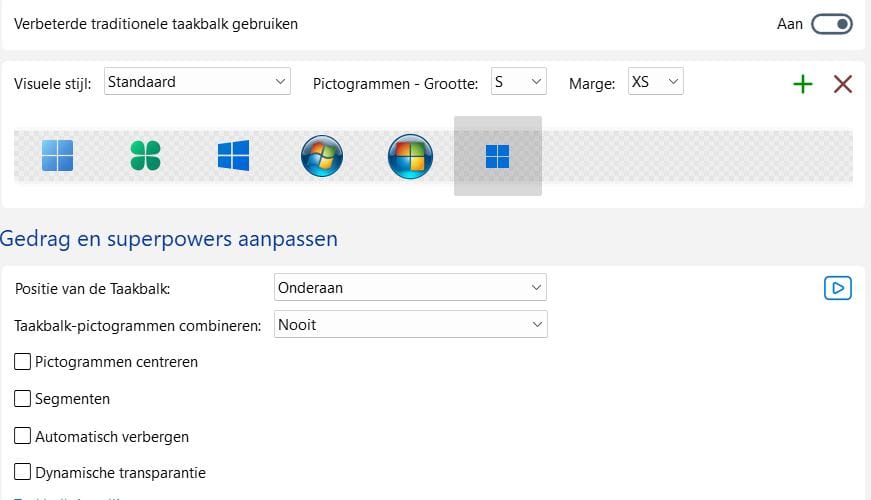The width and height of the screenshot is (871, 500).
Task: Select the Windows 11 style start button icon
Action: point(57,156)
